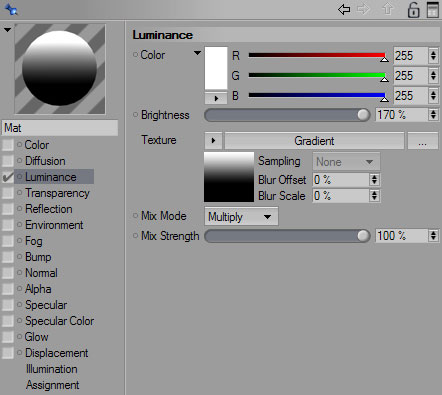Select the Luminance channel page
The width and height of the screenshot is (442, 395).
(x=51, y=177)
